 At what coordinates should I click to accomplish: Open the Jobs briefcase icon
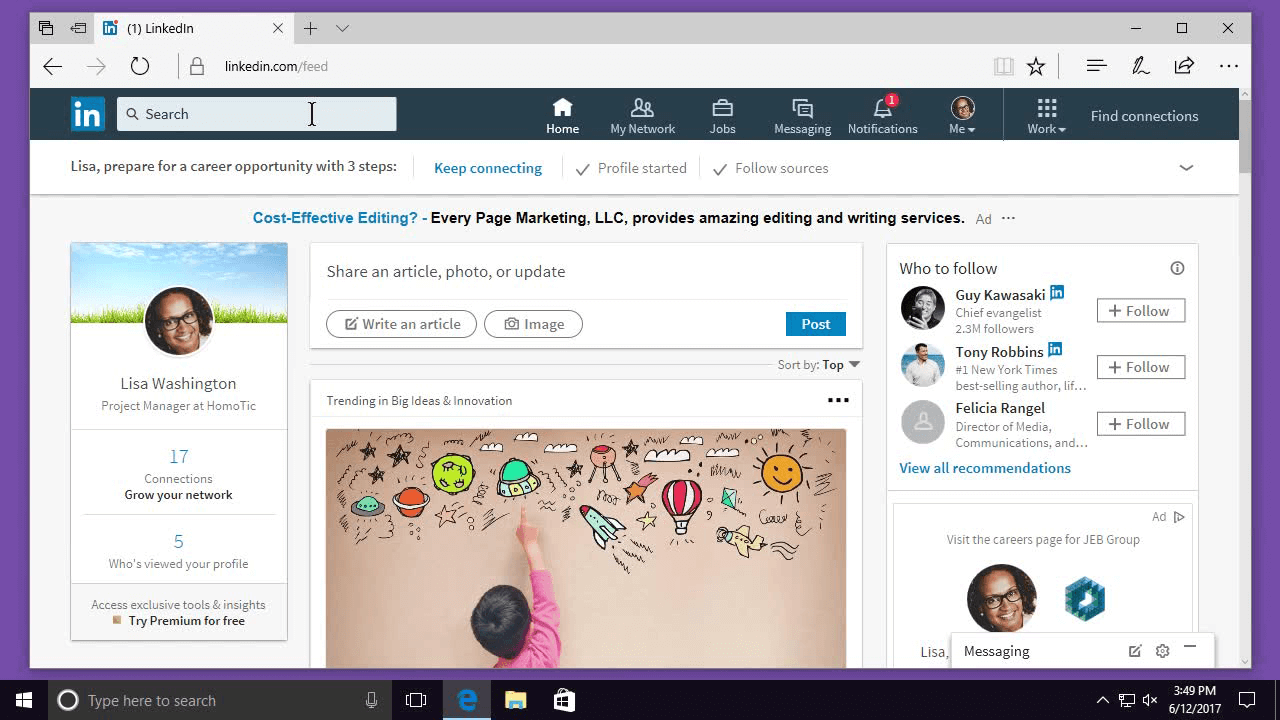tap(722, 108)
